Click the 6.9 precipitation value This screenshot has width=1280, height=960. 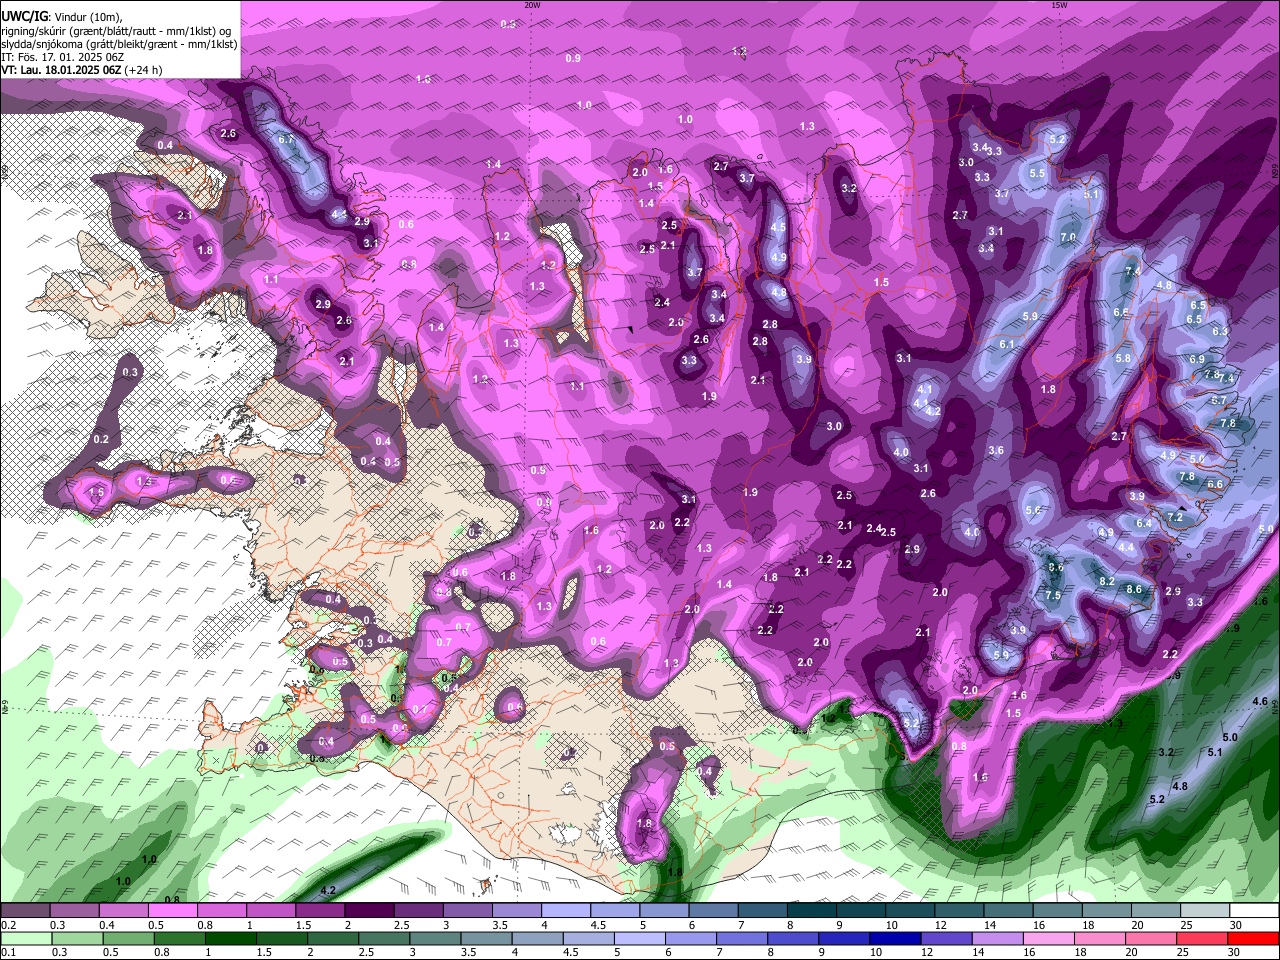click(x=1197, y=359)
